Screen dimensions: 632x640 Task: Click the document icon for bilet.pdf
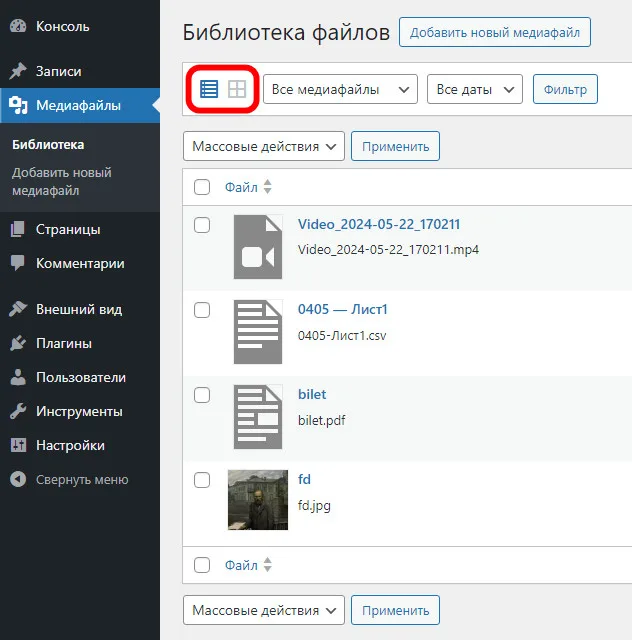(258, 417)
